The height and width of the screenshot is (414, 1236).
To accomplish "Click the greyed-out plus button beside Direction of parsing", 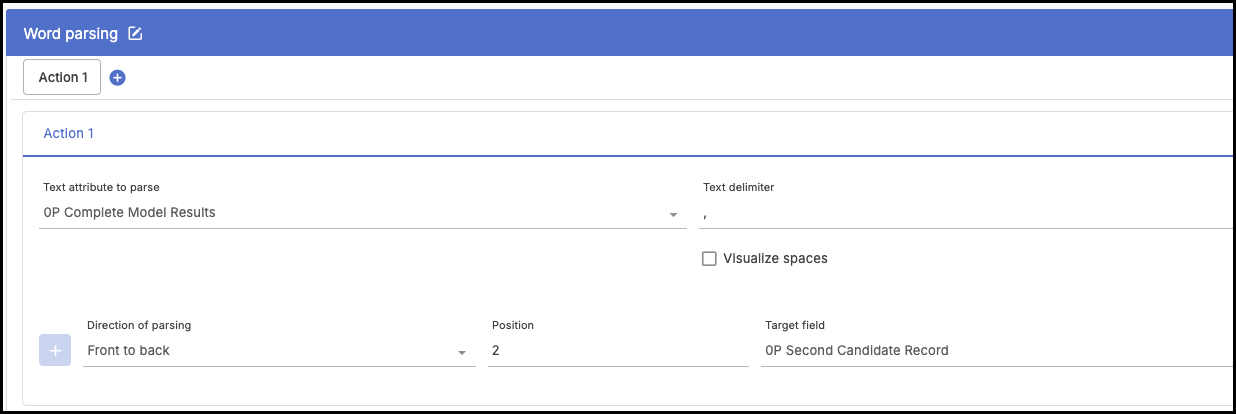I will point(55,350).
